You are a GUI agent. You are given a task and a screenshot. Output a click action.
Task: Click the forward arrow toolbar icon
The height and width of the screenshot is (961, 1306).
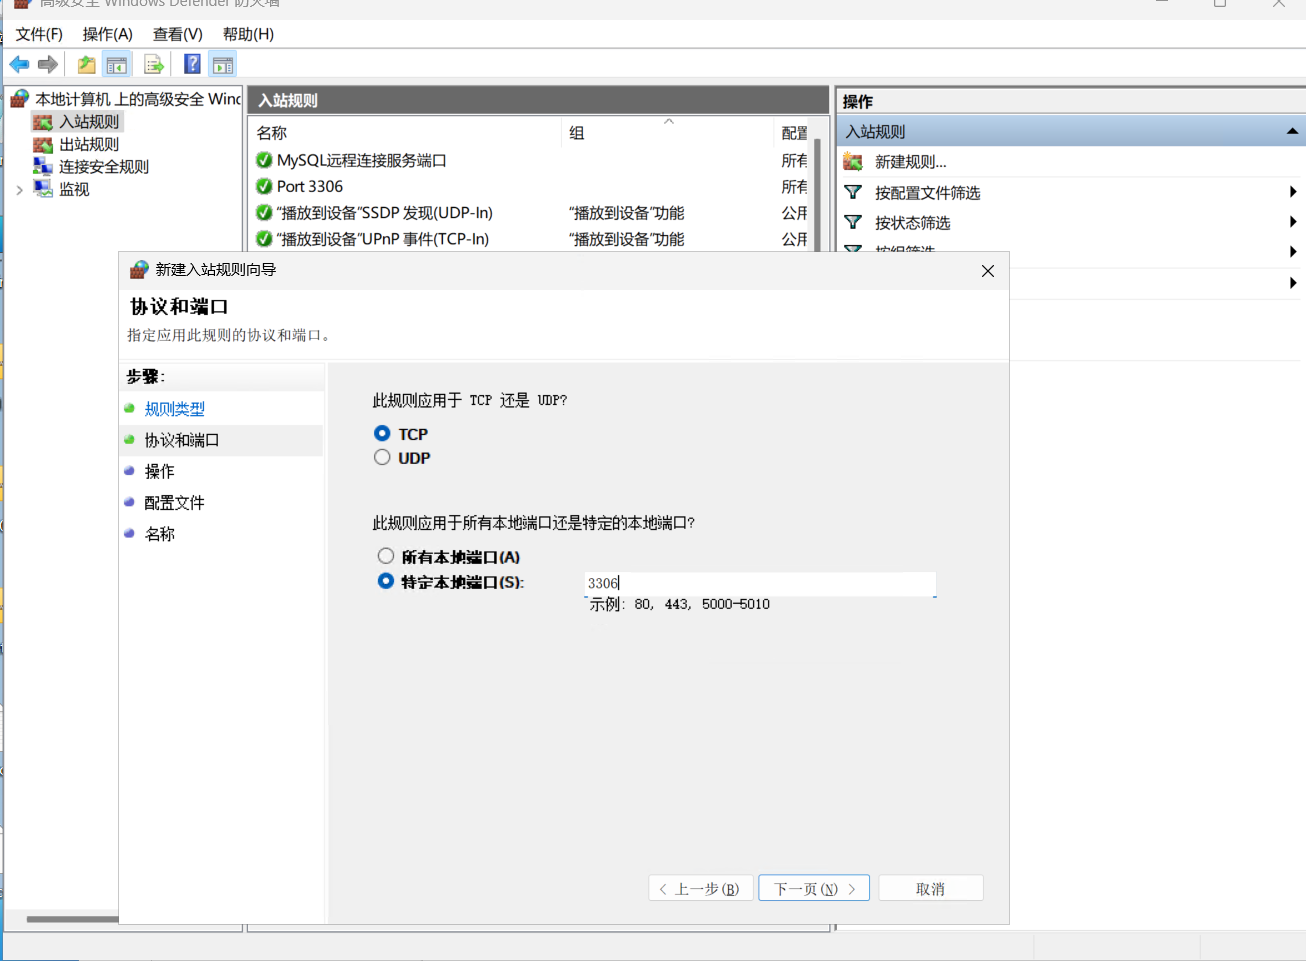pos(47,65)
